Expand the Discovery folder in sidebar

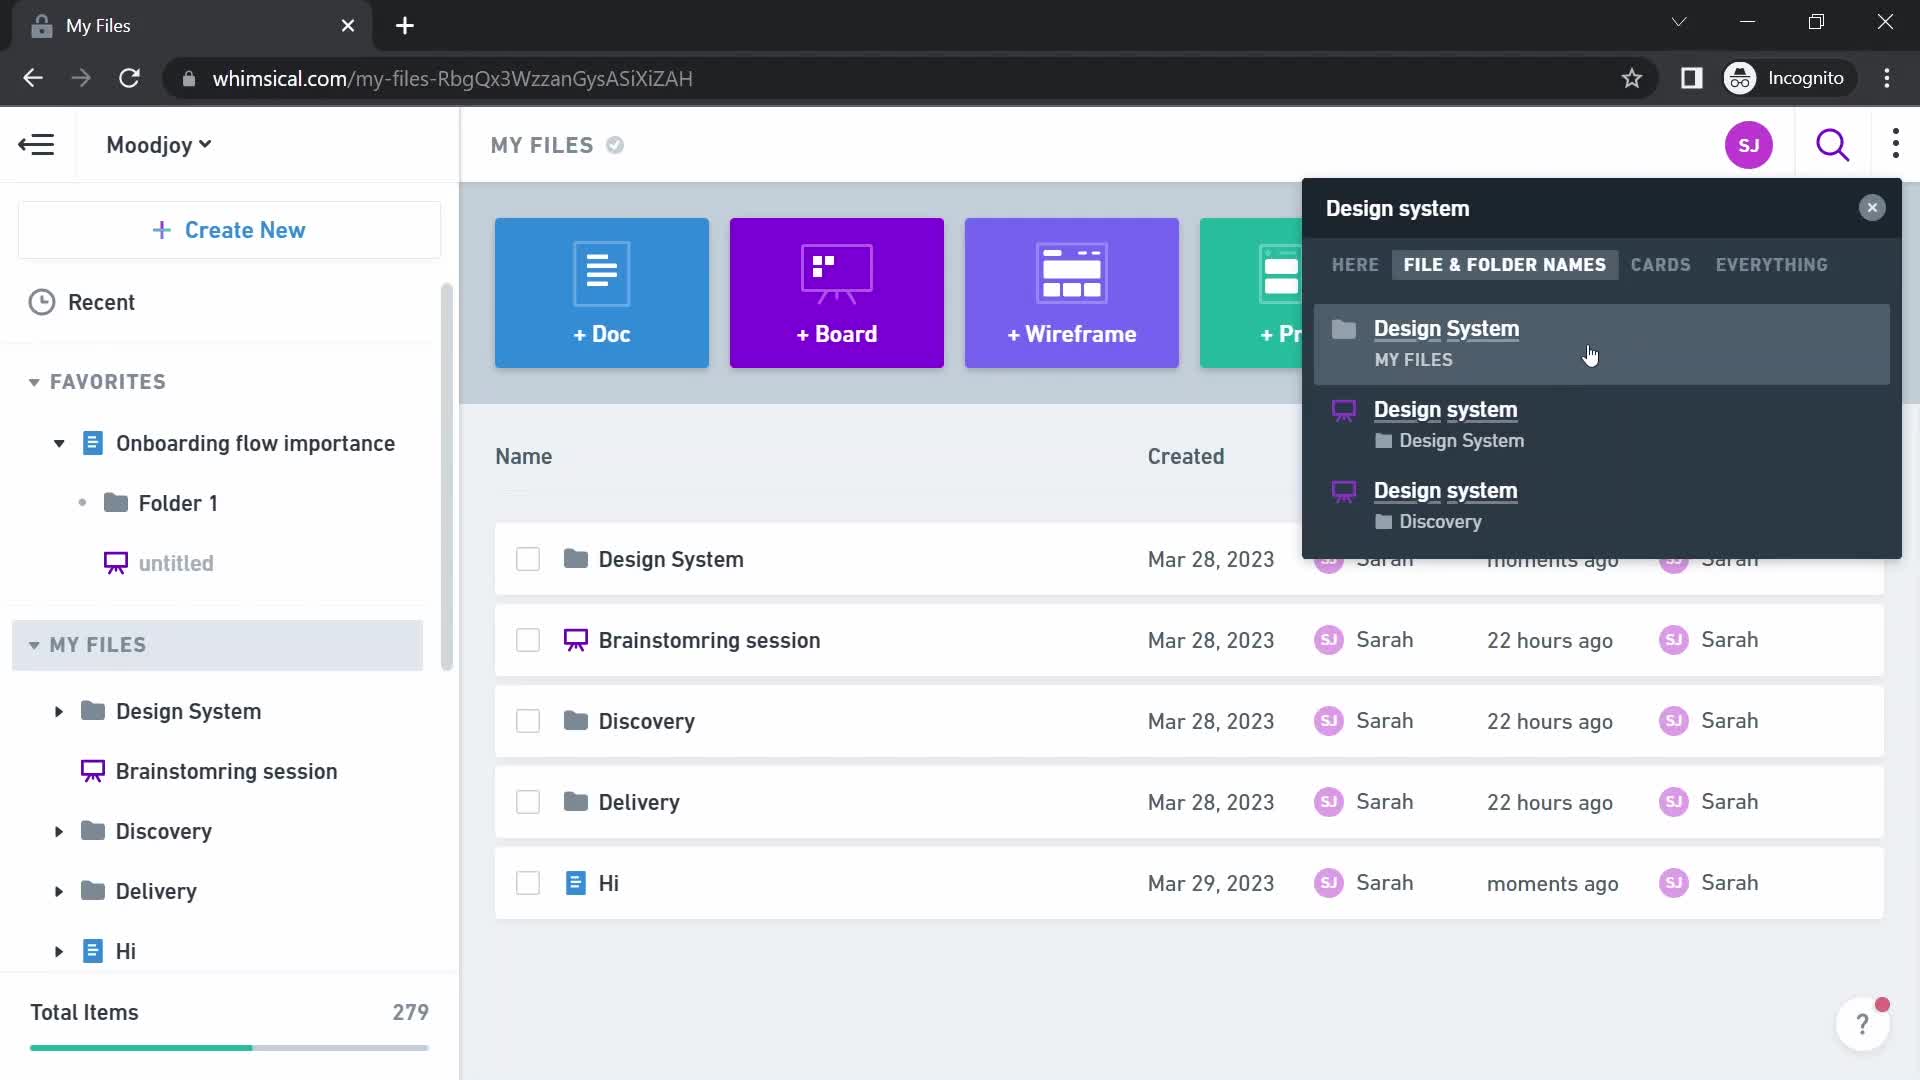tap(57, 831)
